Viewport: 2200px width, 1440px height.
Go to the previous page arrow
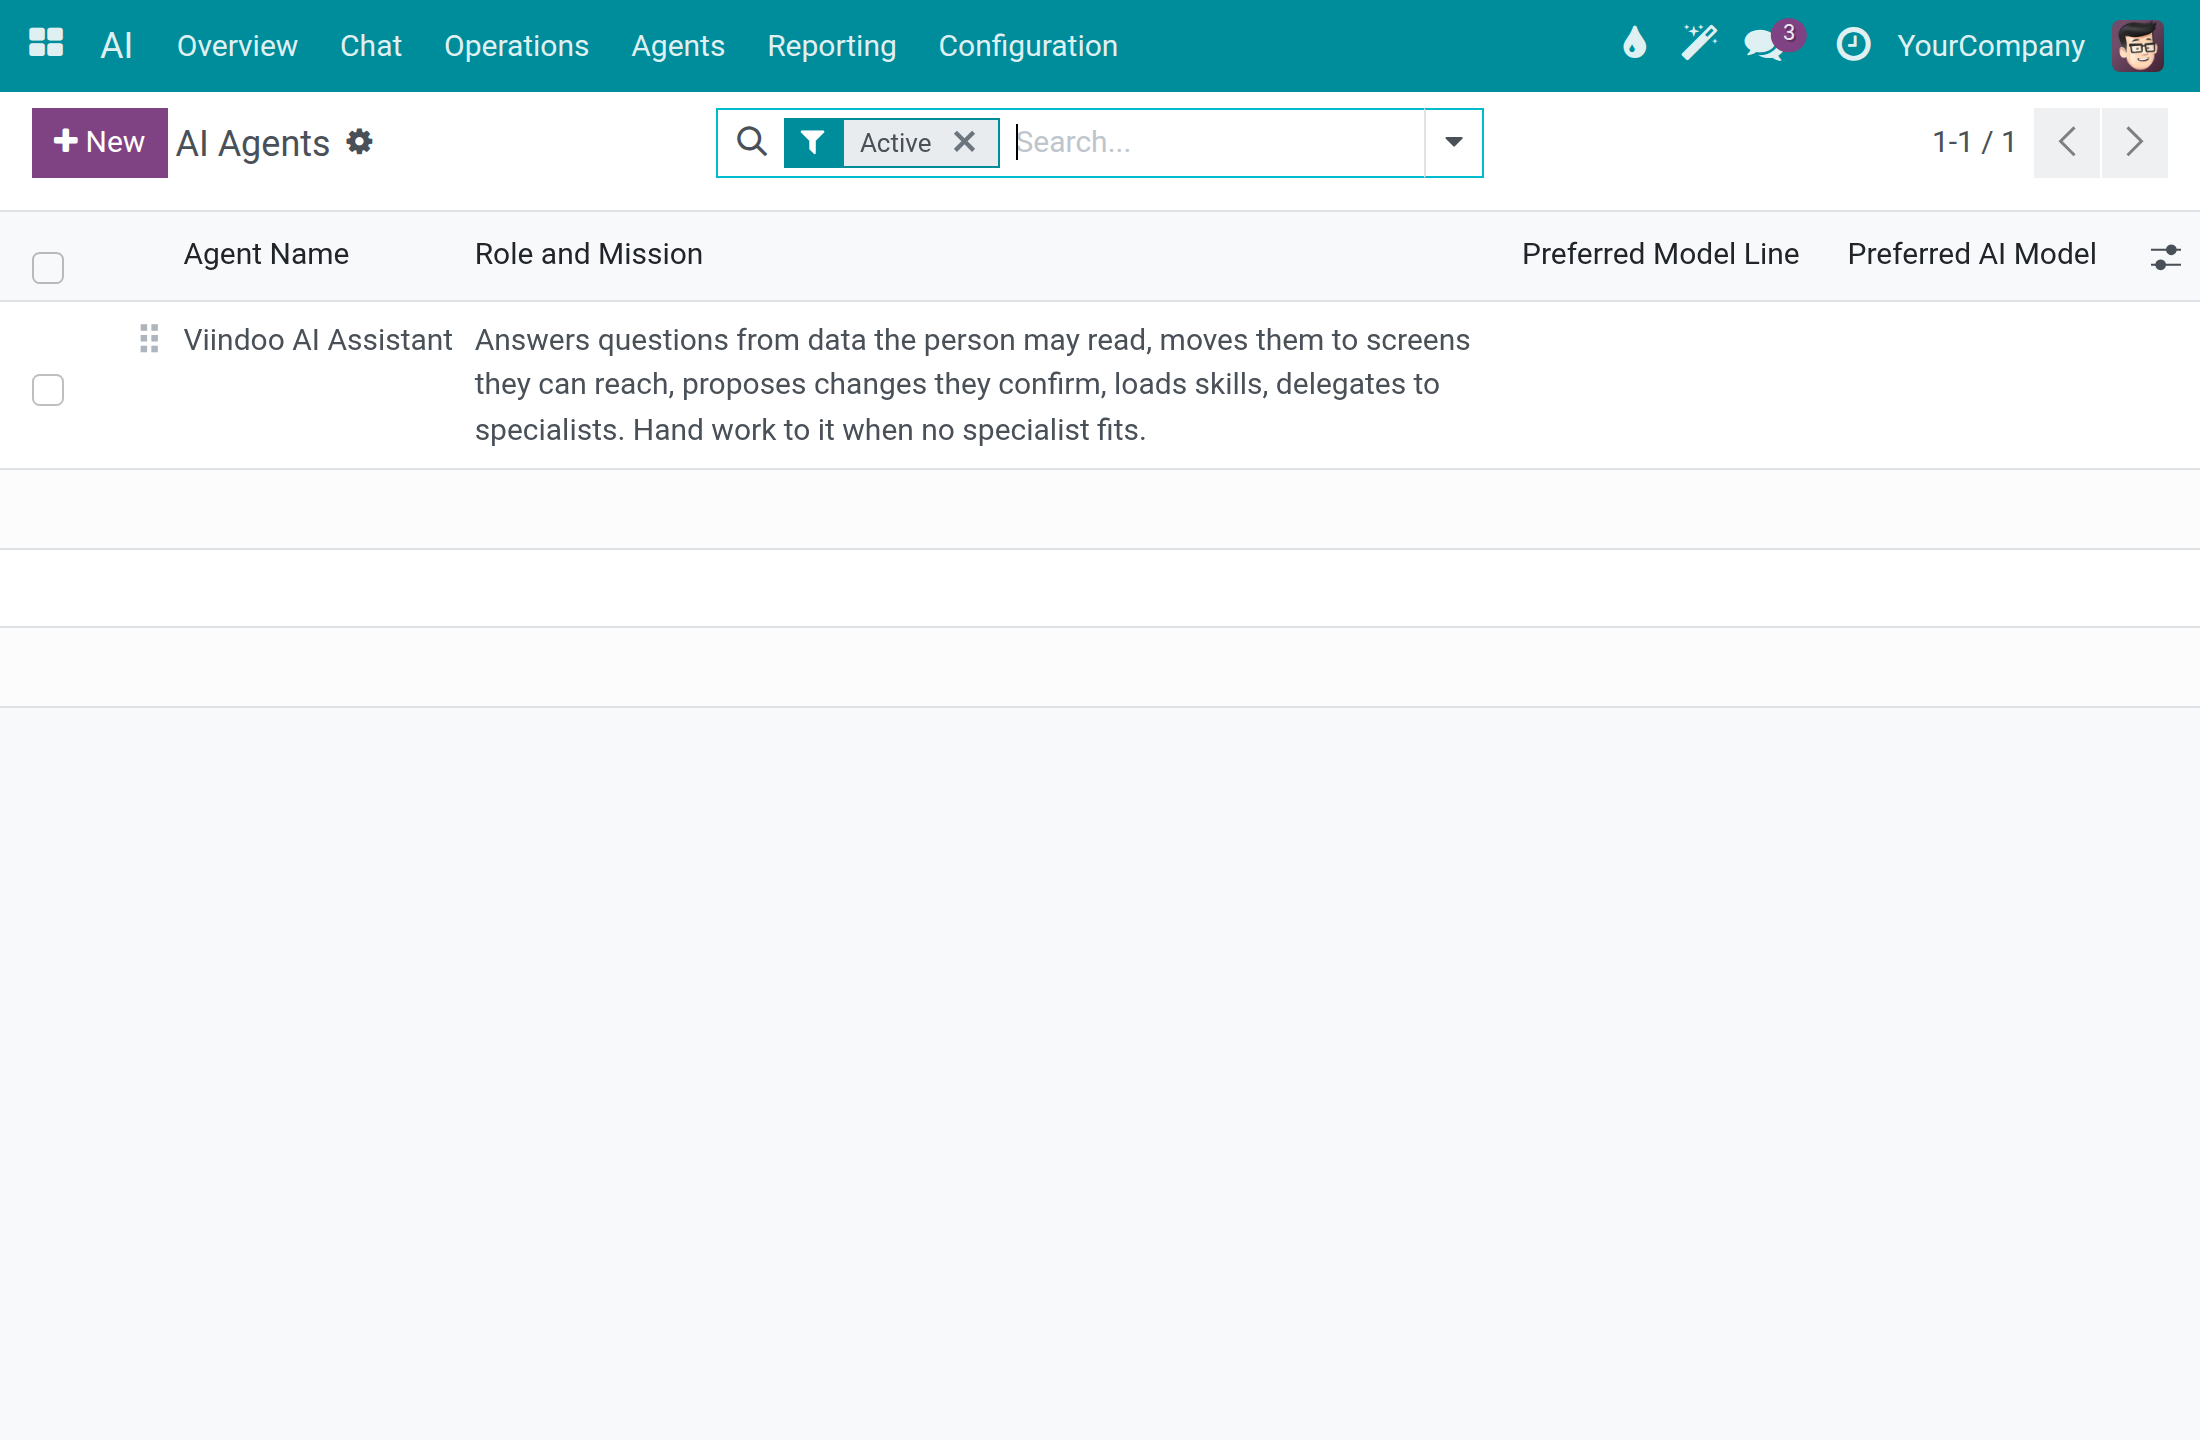coord(2067,142)
